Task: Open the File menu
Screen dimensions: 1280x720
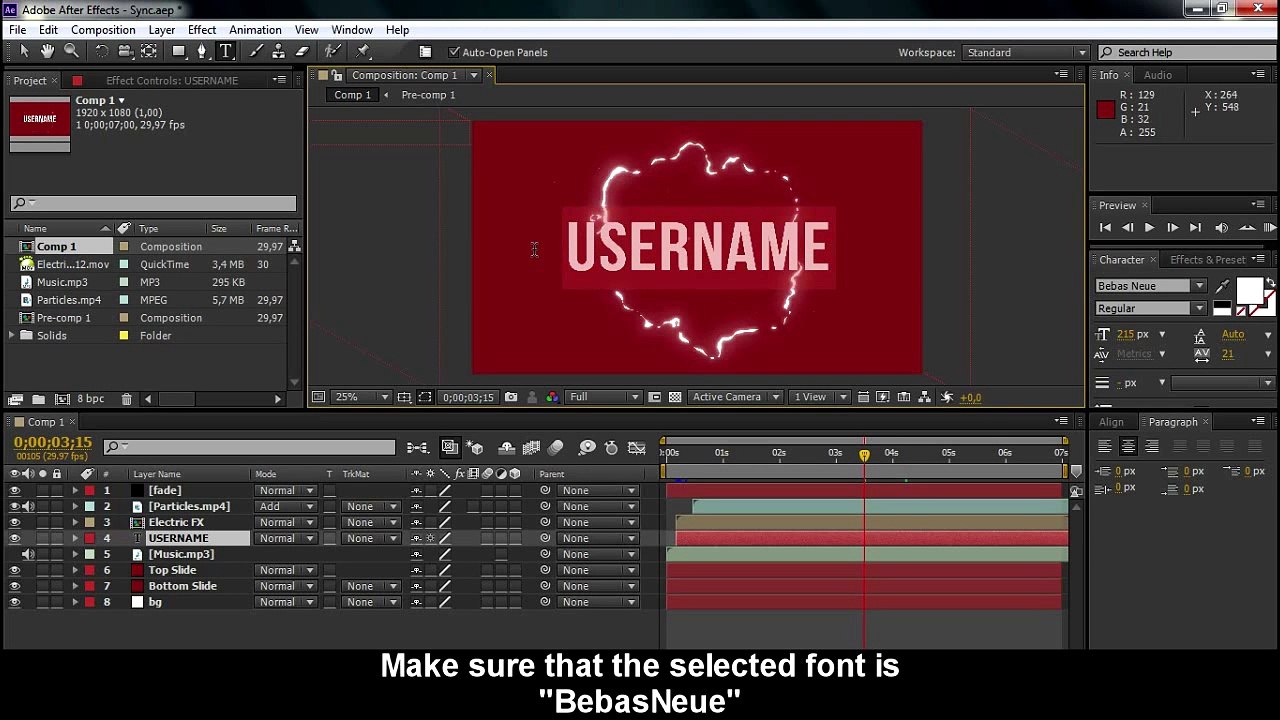Action: pyautogui.click(x=18, y=30)
